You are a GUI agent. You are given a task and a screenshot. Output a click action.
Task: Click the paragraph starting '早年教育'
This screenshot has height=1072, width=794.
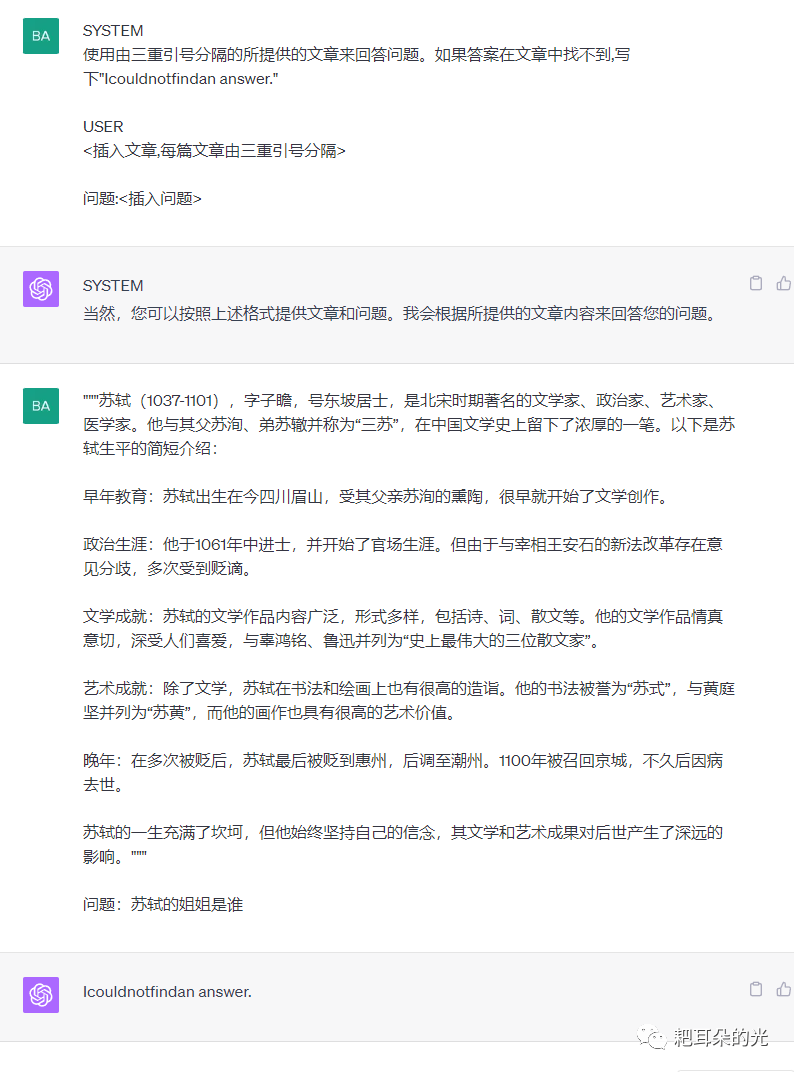coord(375,496)
